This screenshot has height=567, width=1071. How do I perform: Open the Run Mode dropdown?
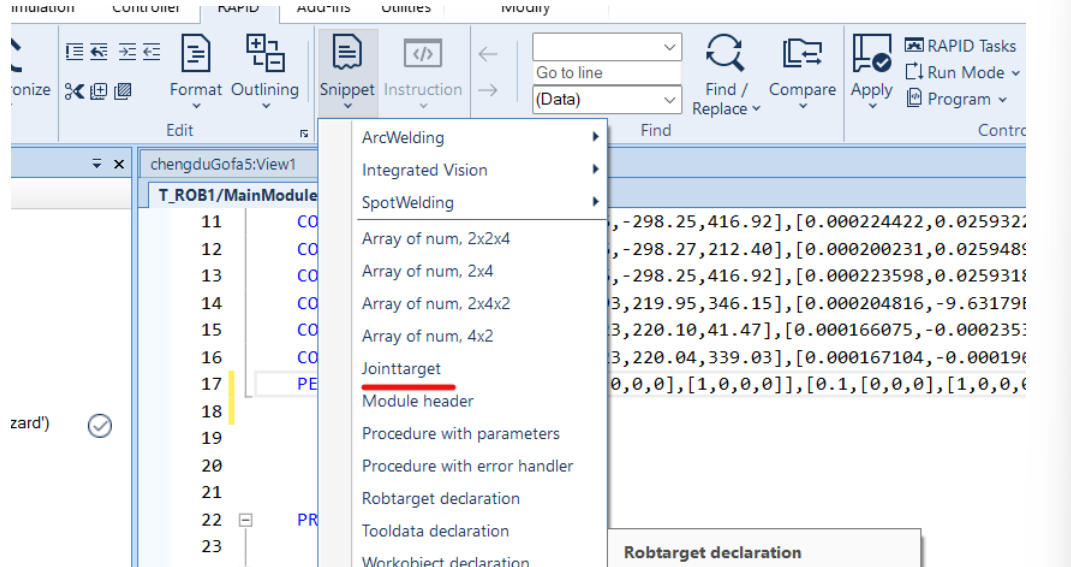[962, 73]
